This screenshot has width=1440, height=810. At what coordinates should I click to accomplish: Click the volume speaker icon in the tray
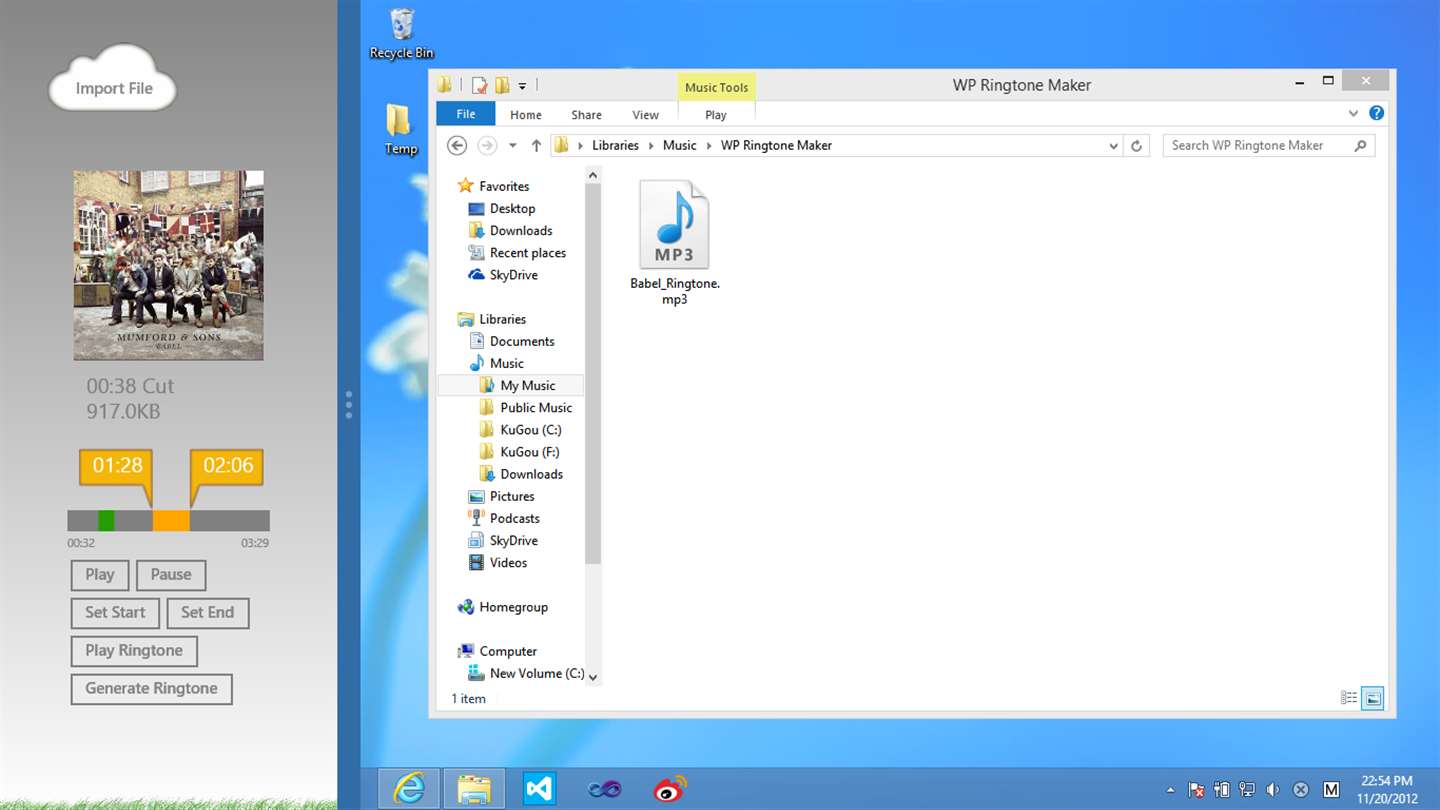click(1273, 790)
